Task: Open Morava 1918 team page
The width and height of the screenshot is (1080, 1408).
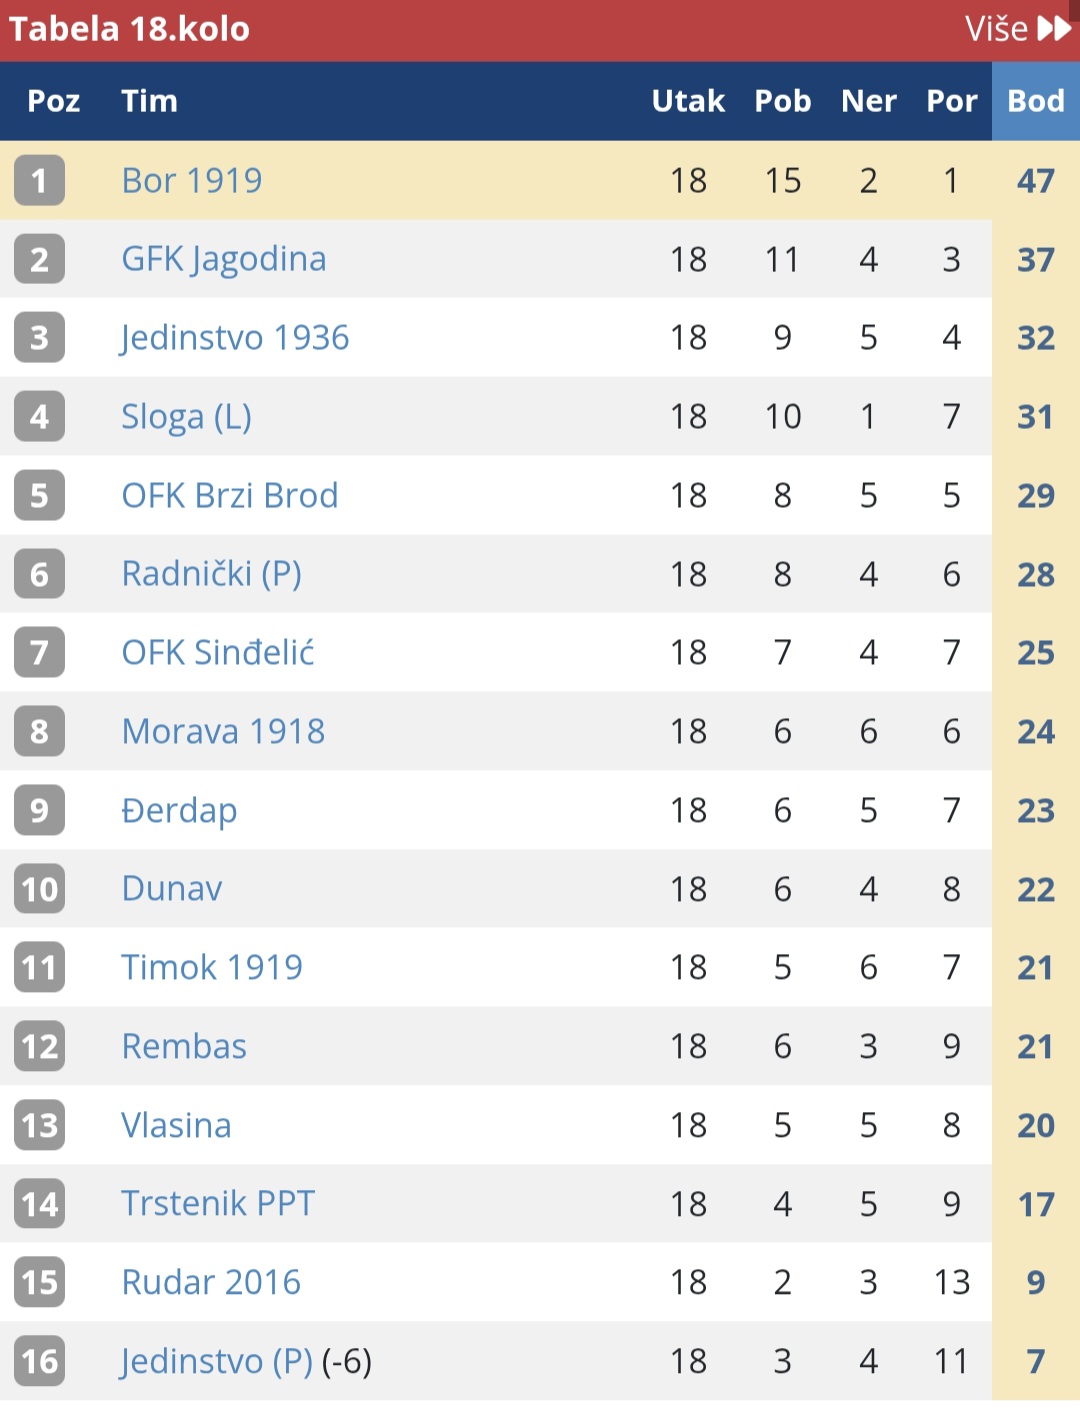Action: pyautogui.click(x=223, y=731)
